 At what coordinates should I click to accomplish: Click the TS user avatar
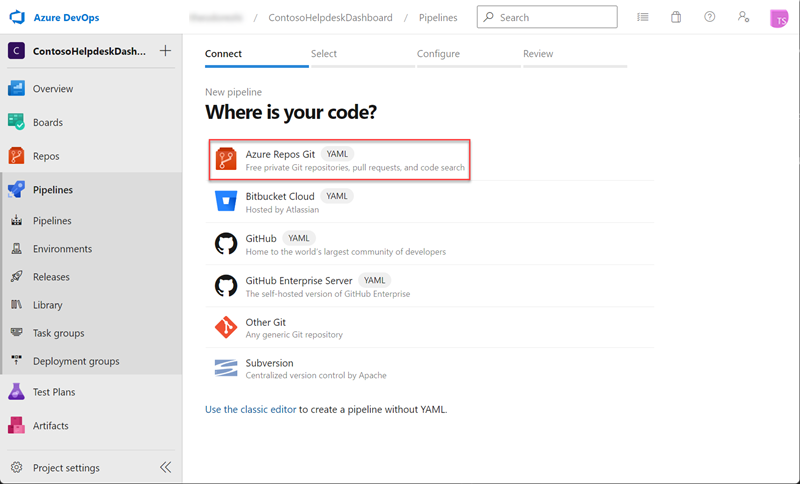tap(779, 19)
